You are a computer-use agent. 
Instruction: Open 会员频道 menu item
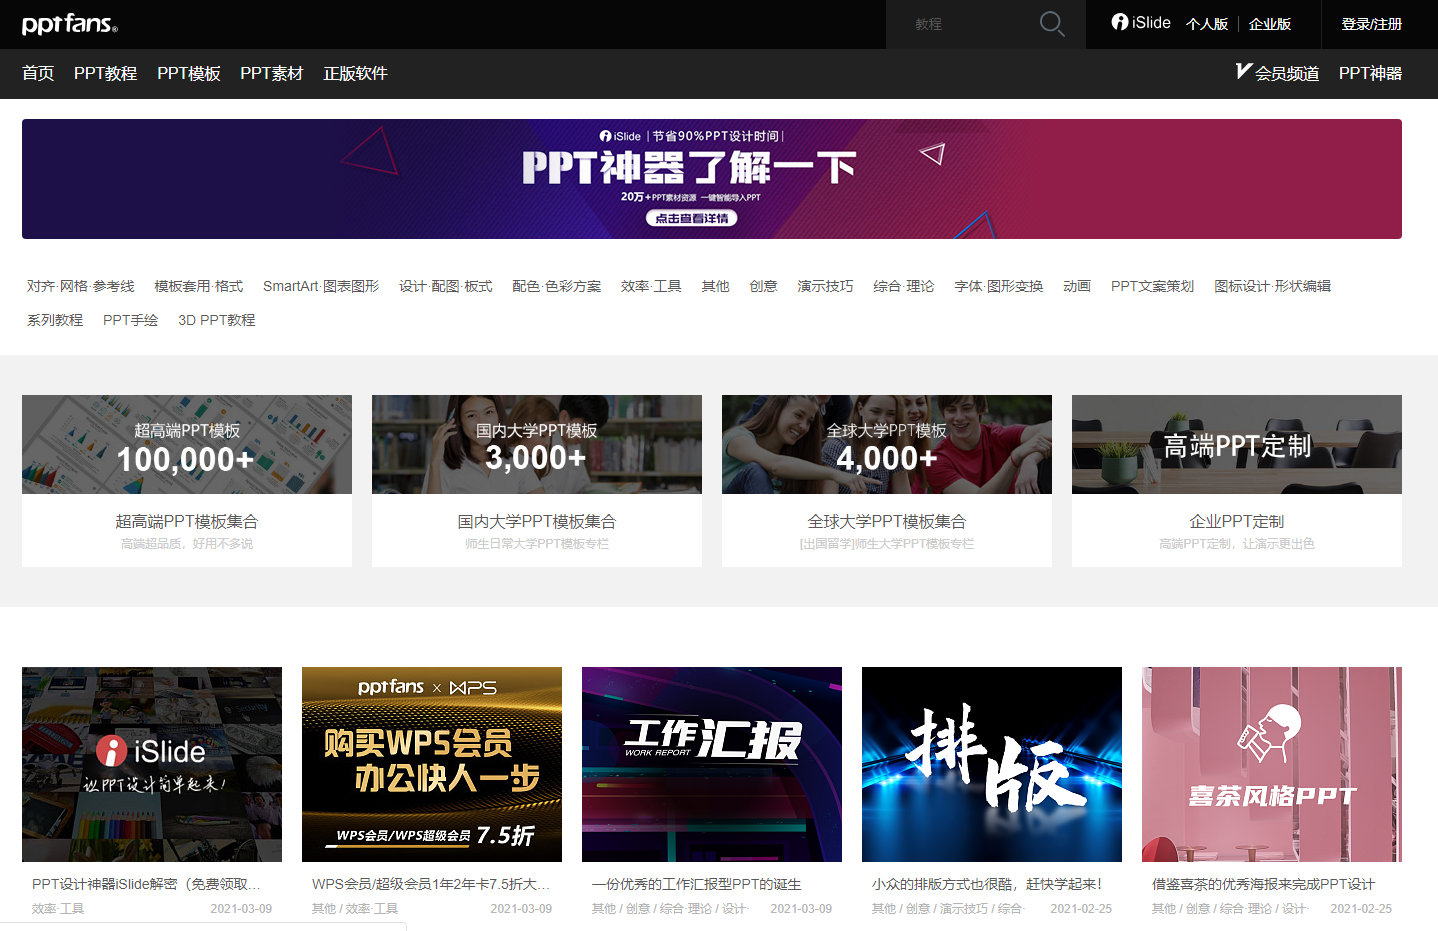tap(1277, 73)
